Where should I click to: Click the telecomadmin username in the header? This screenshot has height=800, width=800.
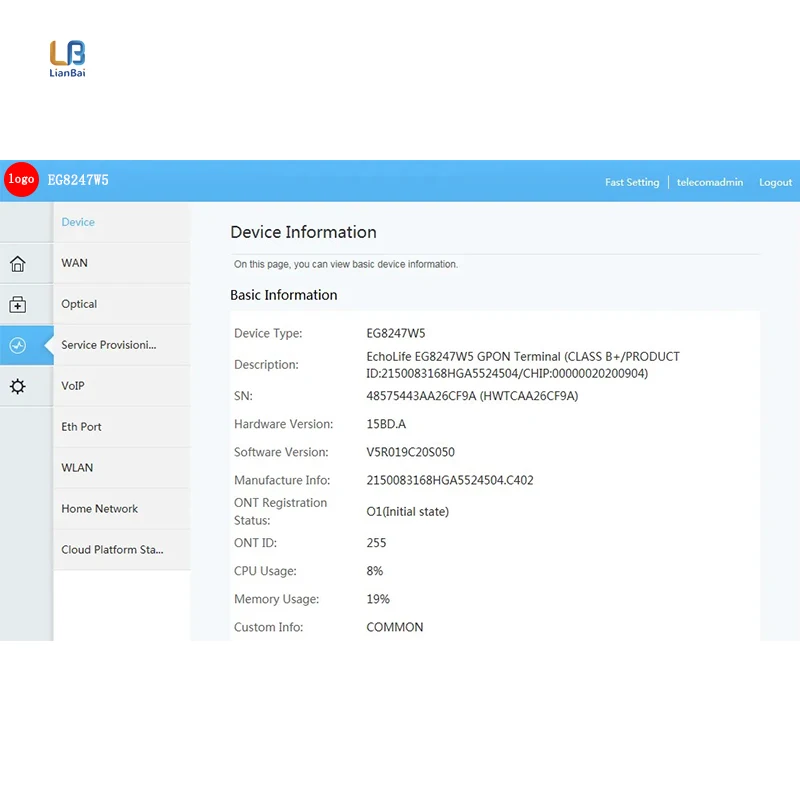[x=710, y=182]
